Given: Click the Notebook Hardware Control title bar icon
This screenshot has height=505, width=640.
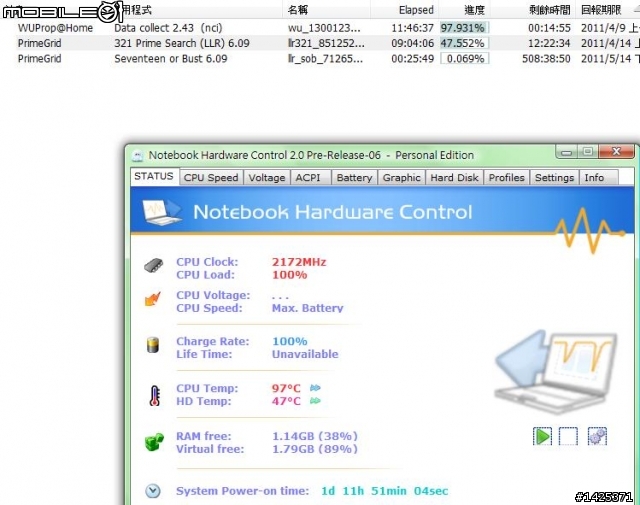Looking at the screenshot, I should 138,156.
